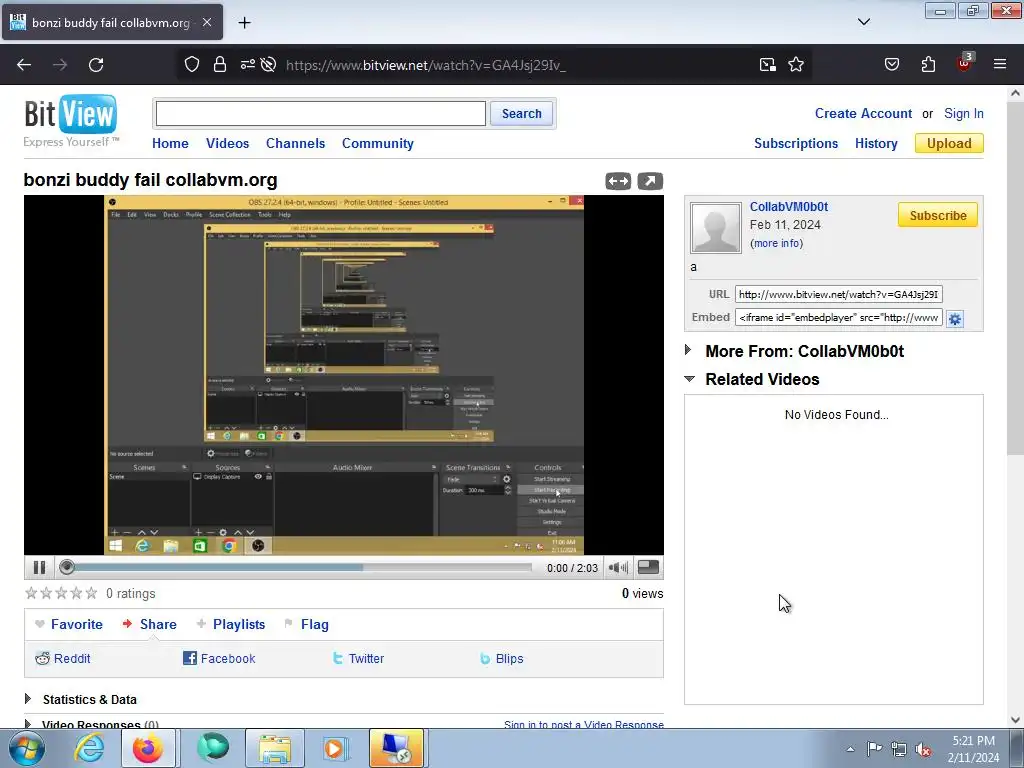Bookmark this page with the star icon

click(x=795, y=65)
